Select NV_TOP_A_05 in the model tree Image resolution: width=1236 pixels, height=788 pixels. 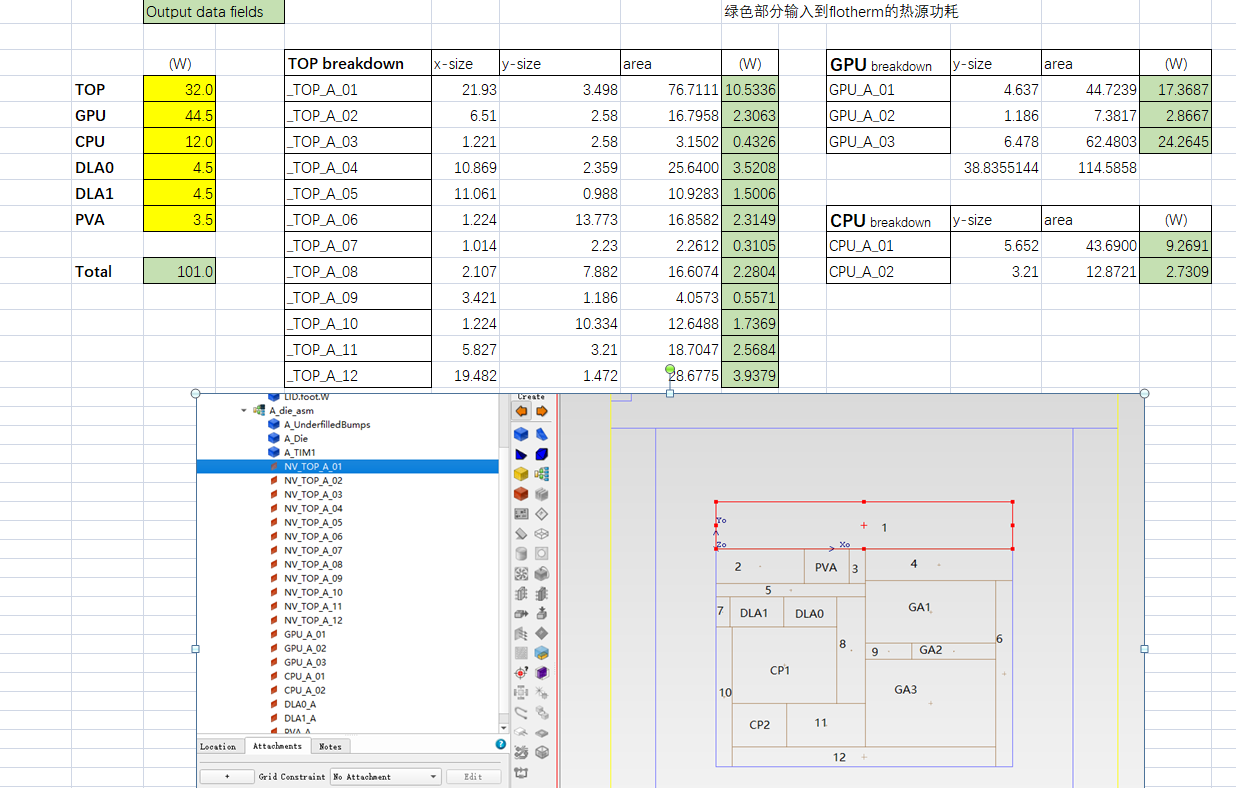(x=313, y=522)
